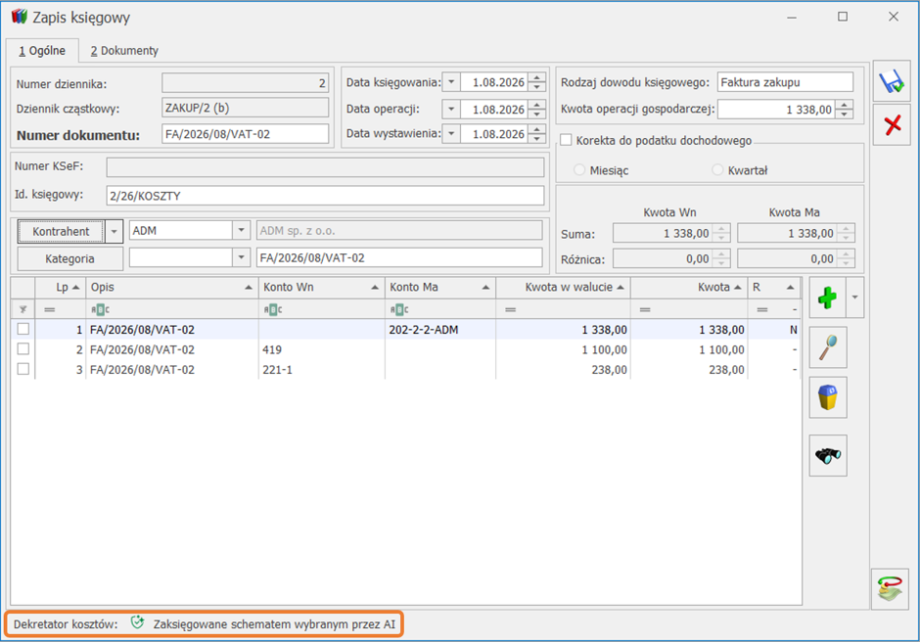This screenshot has width=920, height=642.
Task: Click the red X cancel icon
Action: (891, 125)
